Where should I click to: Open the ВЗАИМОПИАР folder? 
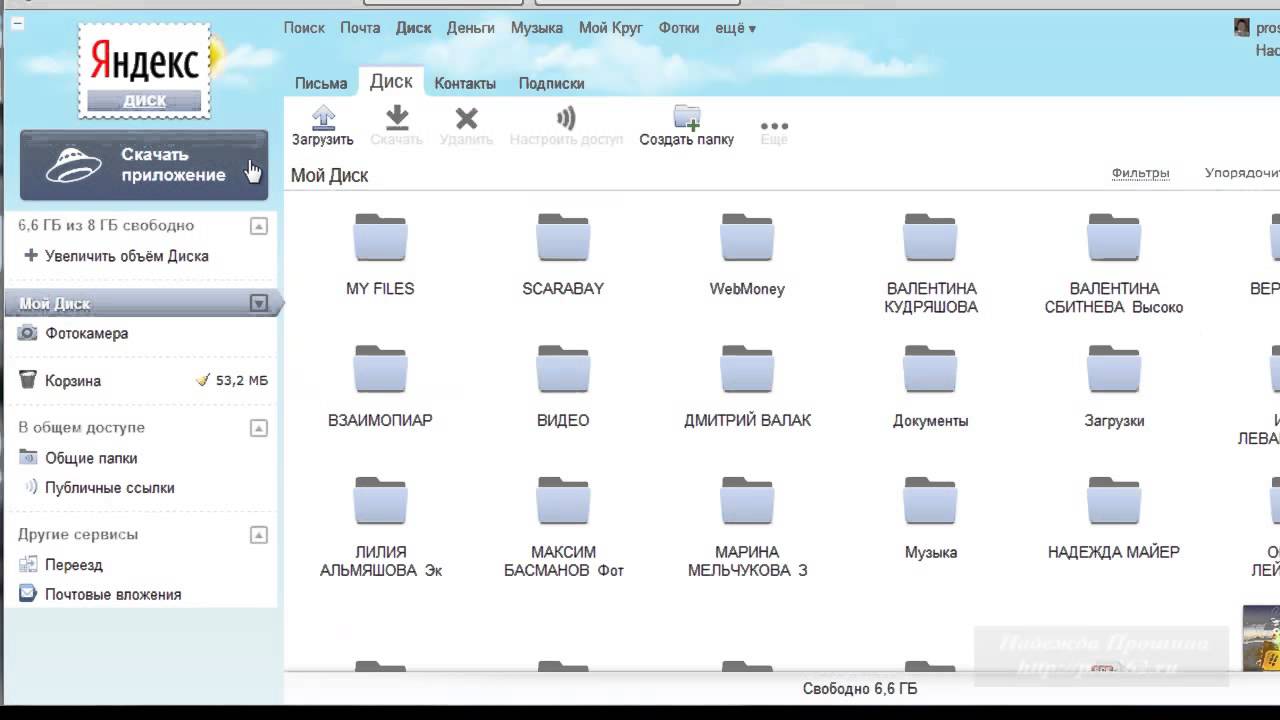pyautogui.click(x=380, y=369)
